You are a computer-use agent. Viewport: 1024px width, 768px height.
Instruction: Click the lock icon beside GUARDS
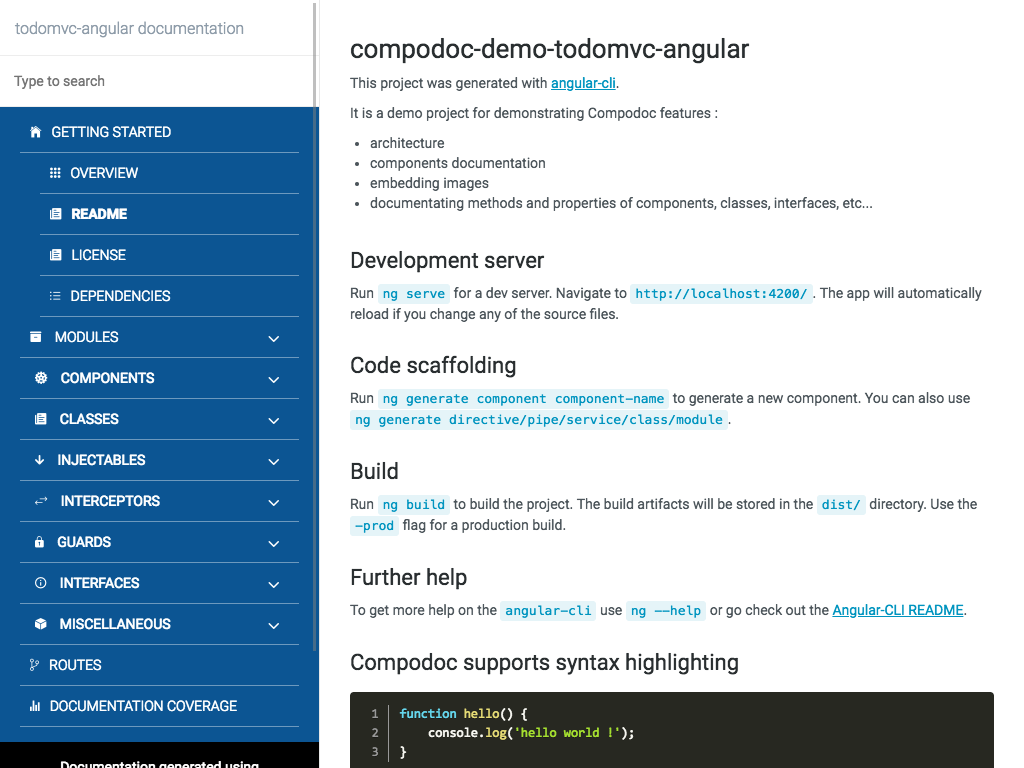pyautogui.click(x=38, y=542)
